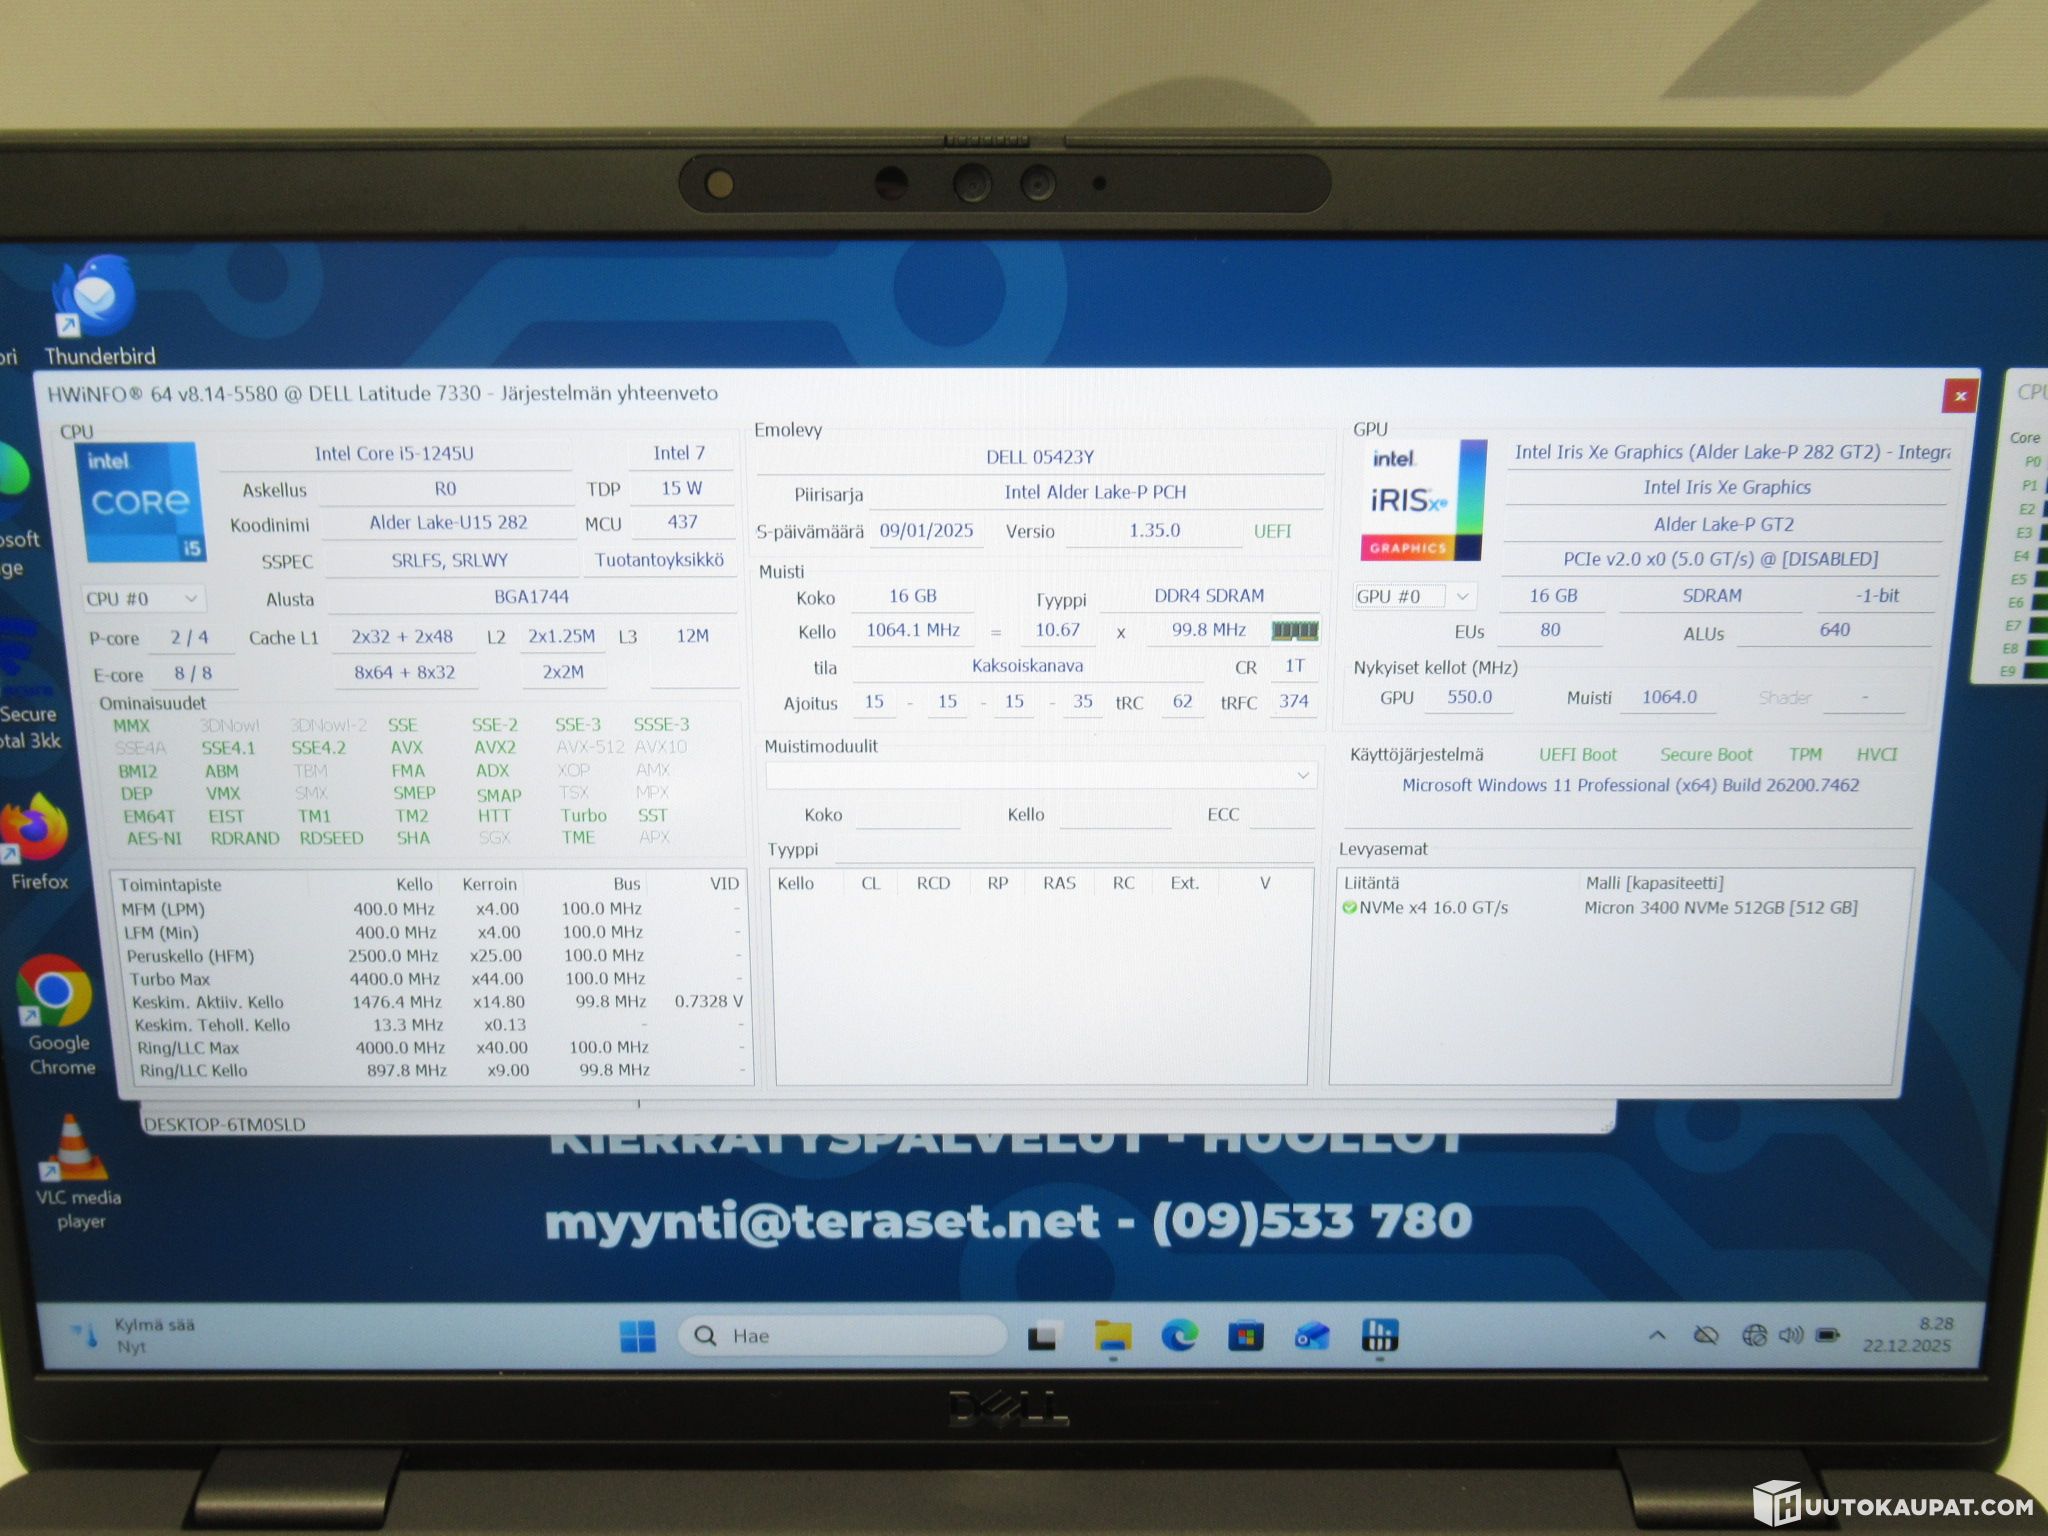This screenshot has height=1536, width=2048.
Task: Click the memory module icon beside 99.8 MHz
Action: pyautogui.click(x=1295, y=631)
